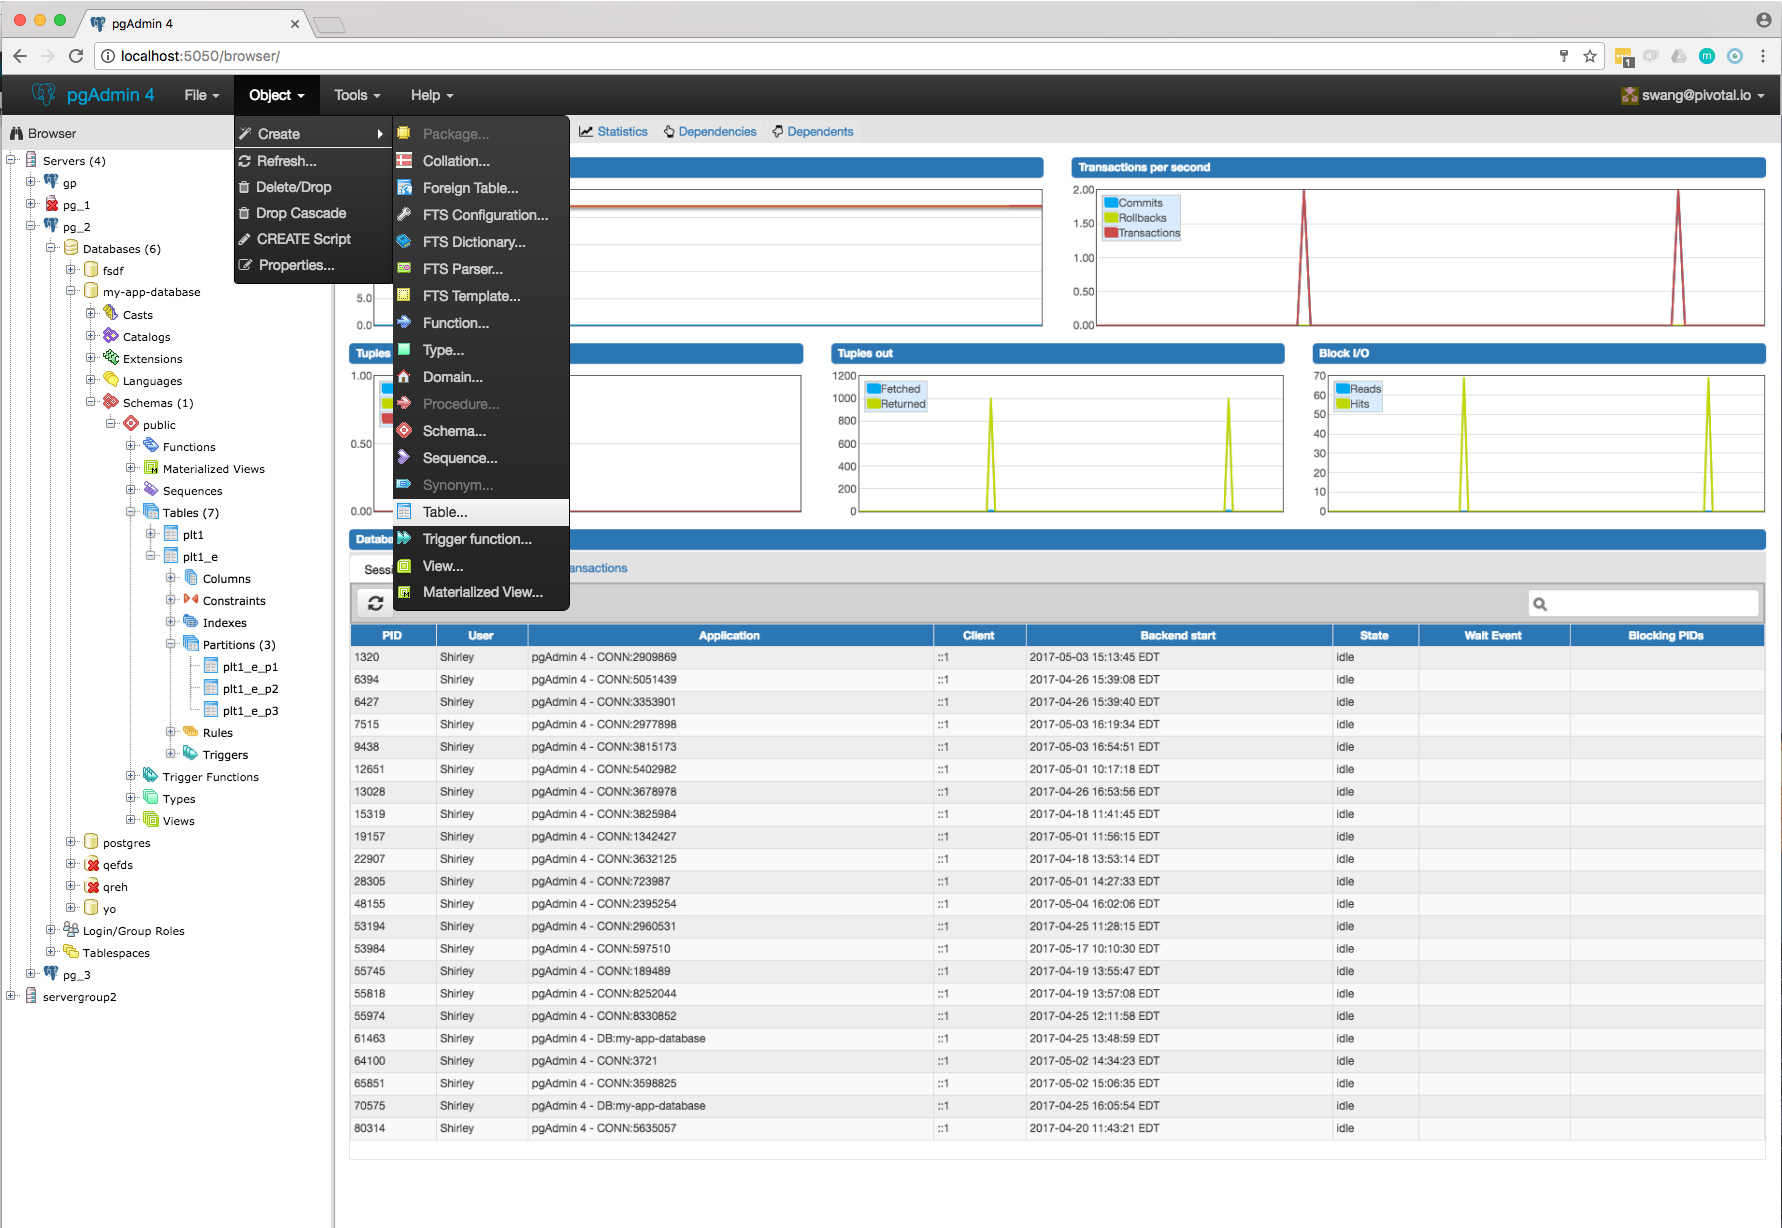
Task: Select Drop Cascade in the Object menu
Action: (x=301, y=213)
